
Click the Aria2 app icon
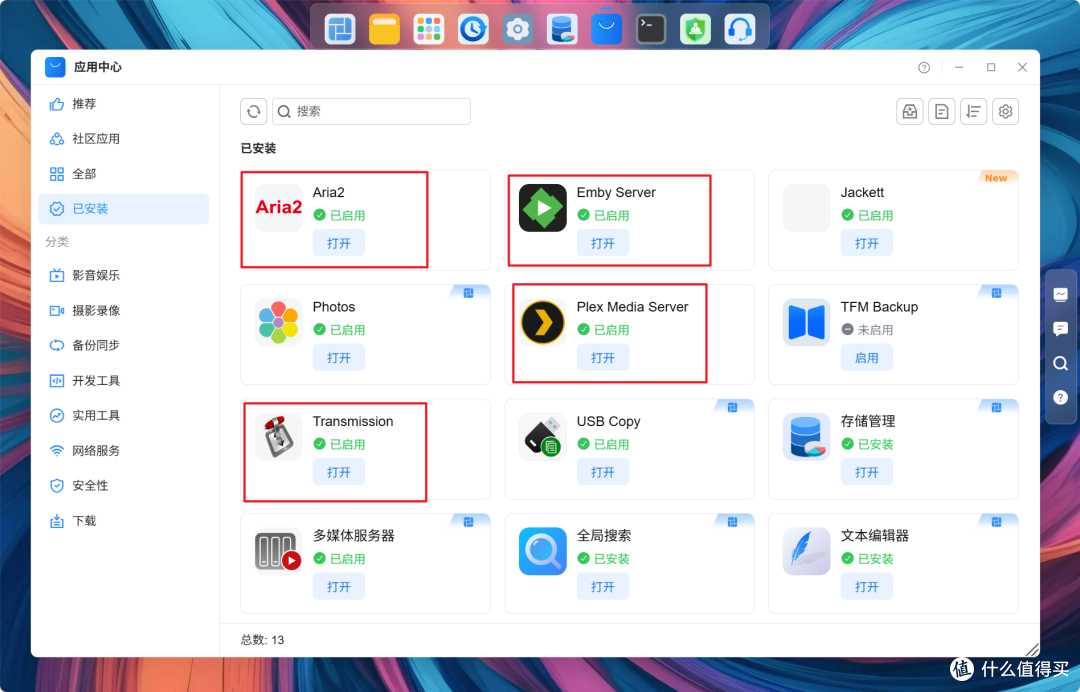(278, 207)
